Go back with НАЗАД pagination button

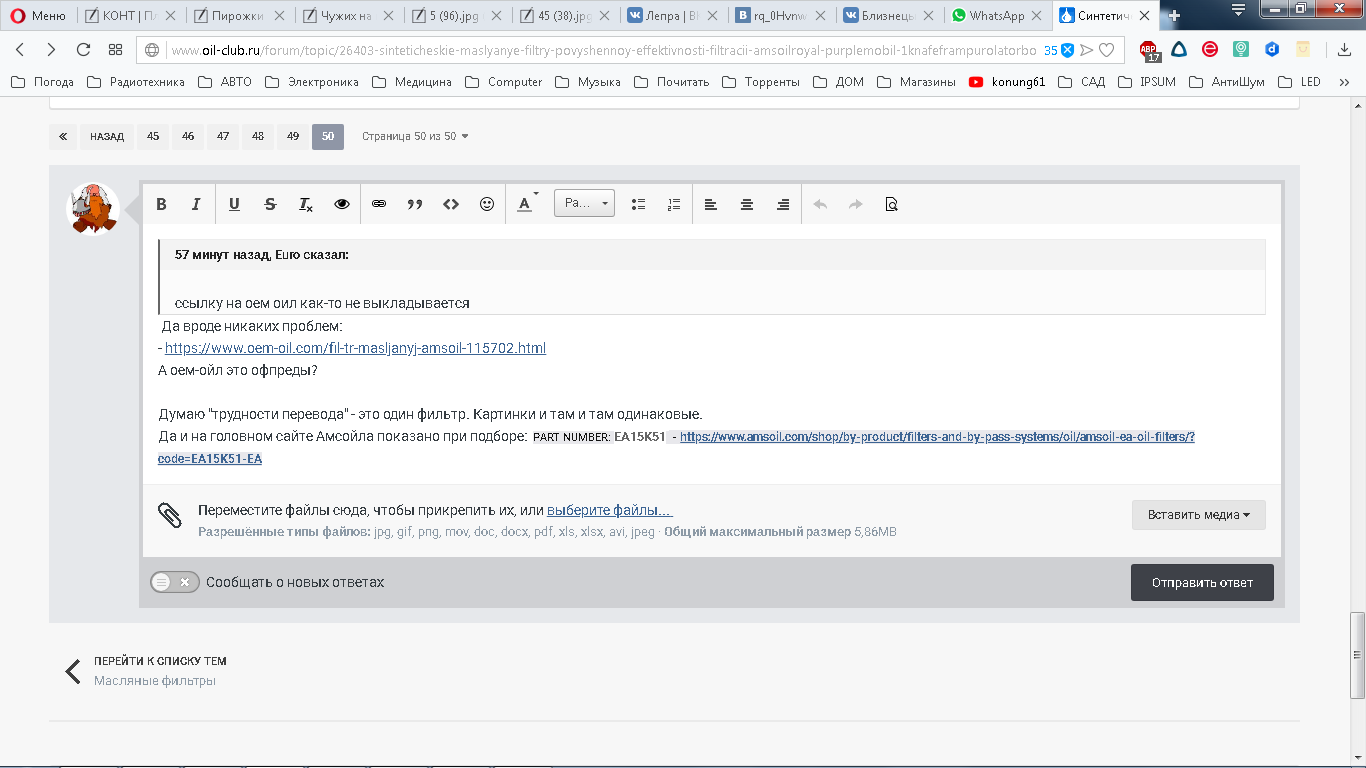coord(107,137)
